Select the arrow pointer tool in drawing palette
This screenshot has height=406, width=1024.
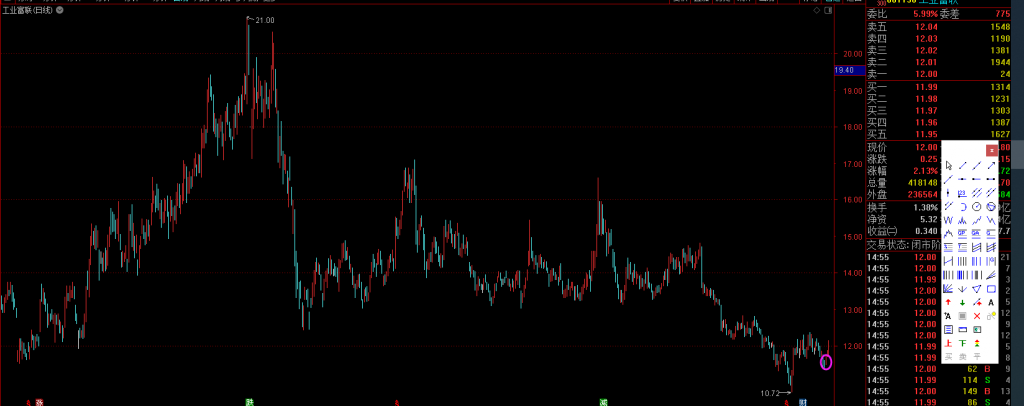coord(948,165)
